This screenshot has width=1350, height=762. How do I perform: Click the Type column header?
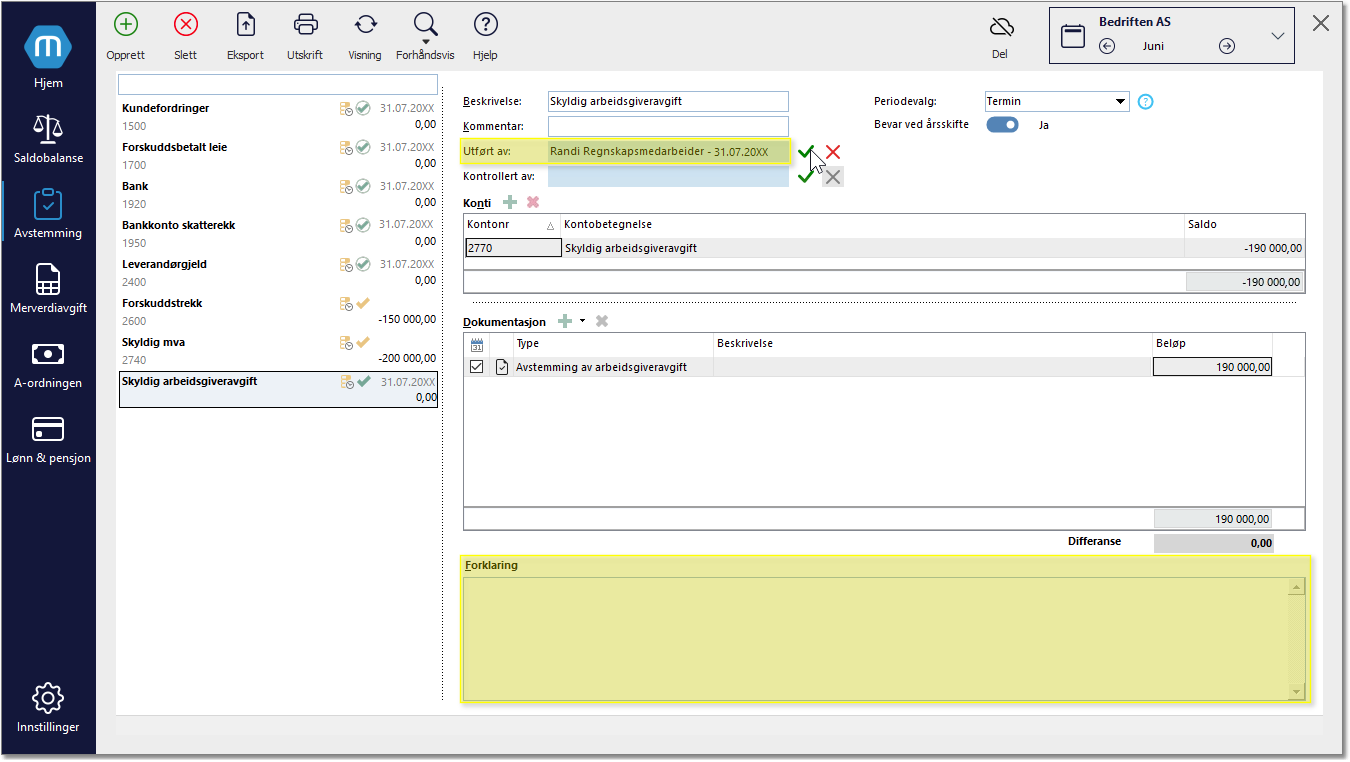tap(612, 344)
